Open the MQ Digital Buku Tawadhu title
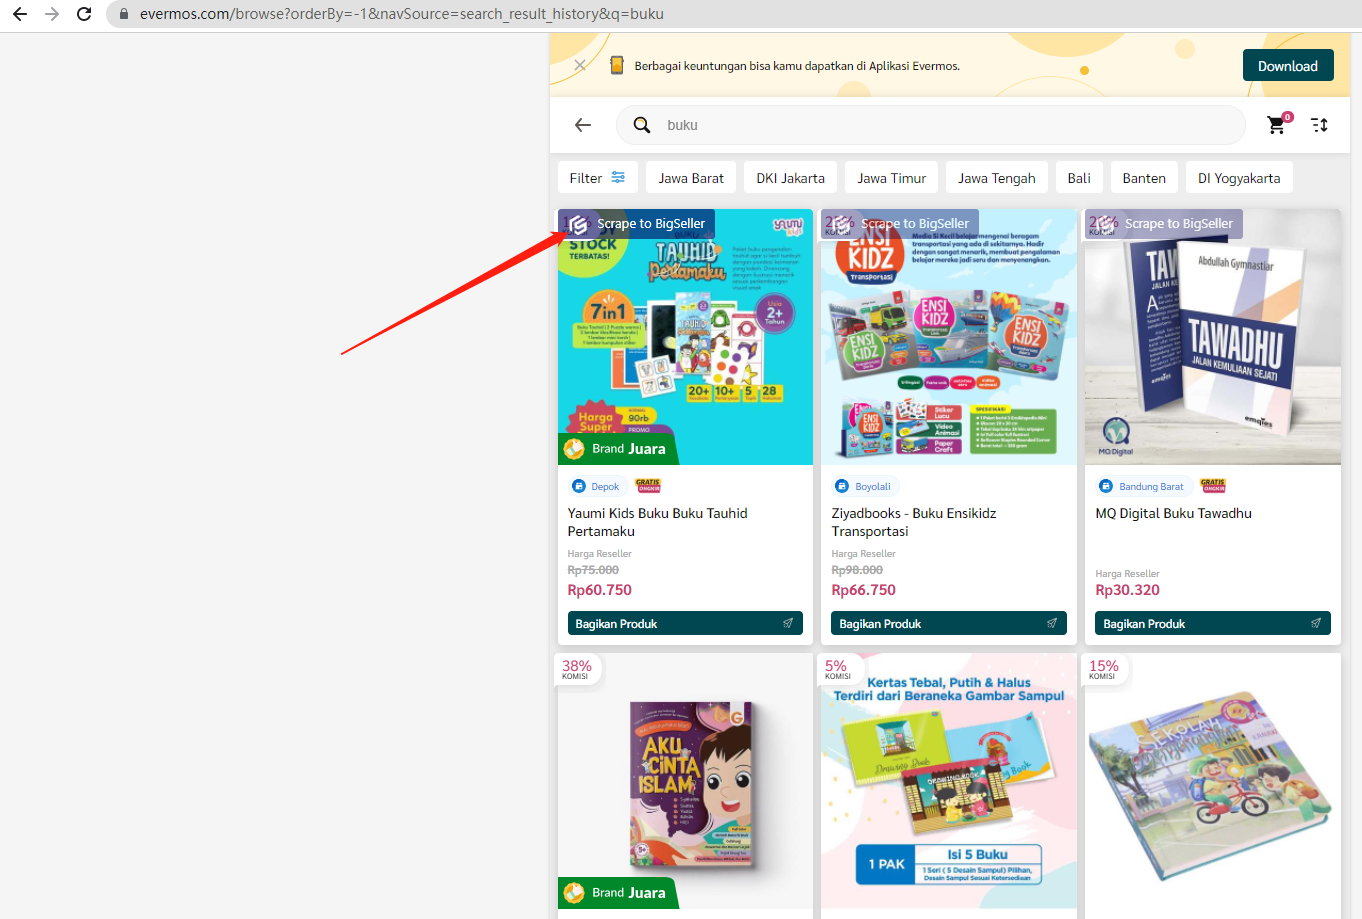1362x919 pixels. point(1173,513)
